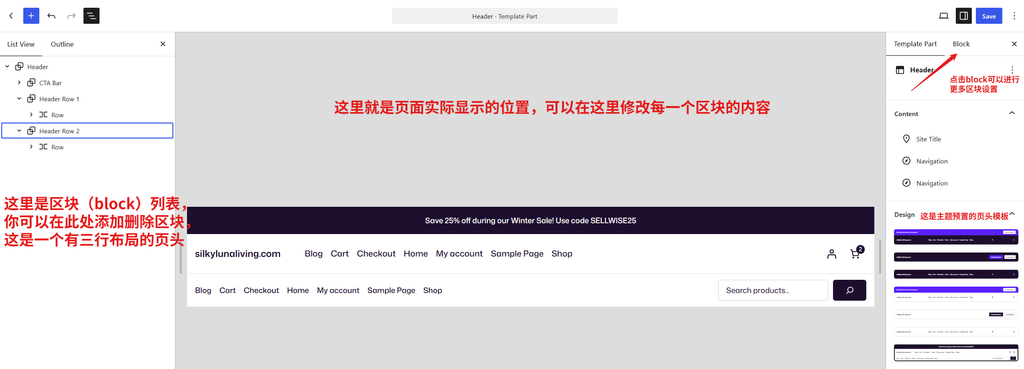1024x369 pixels.
Task: Click the silkylunaliving.com site title
Action: (x=238, y=254)
